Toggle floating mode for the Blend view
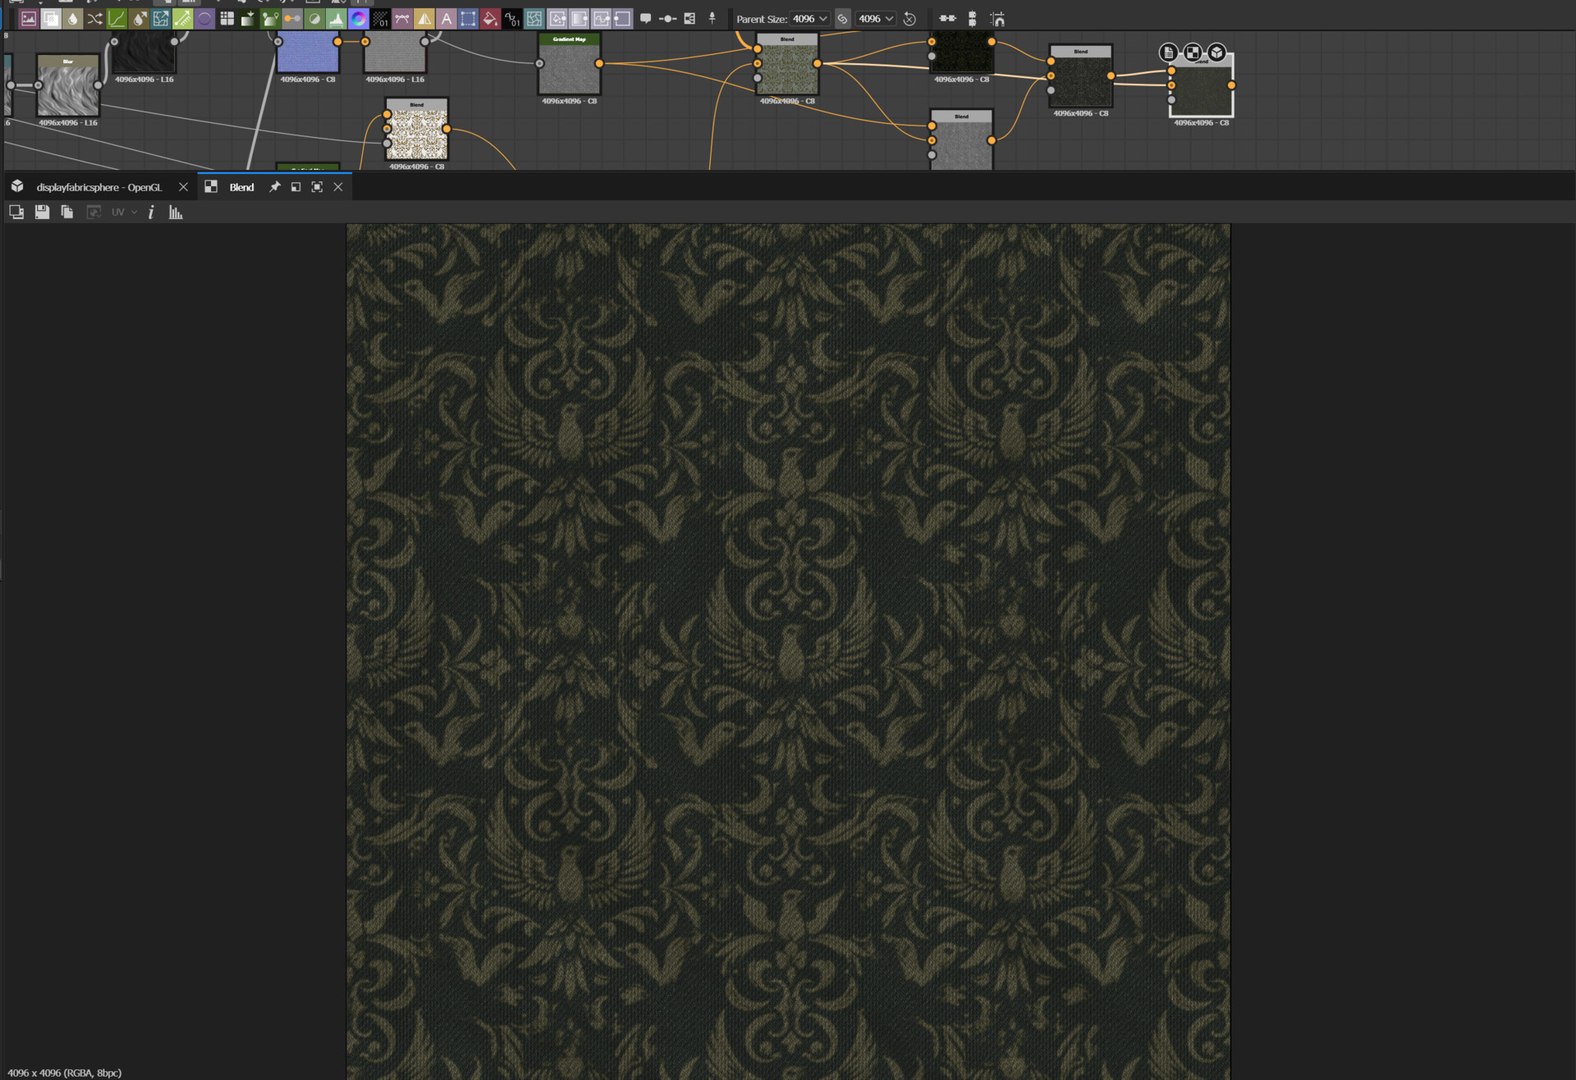 pos(296,187)
